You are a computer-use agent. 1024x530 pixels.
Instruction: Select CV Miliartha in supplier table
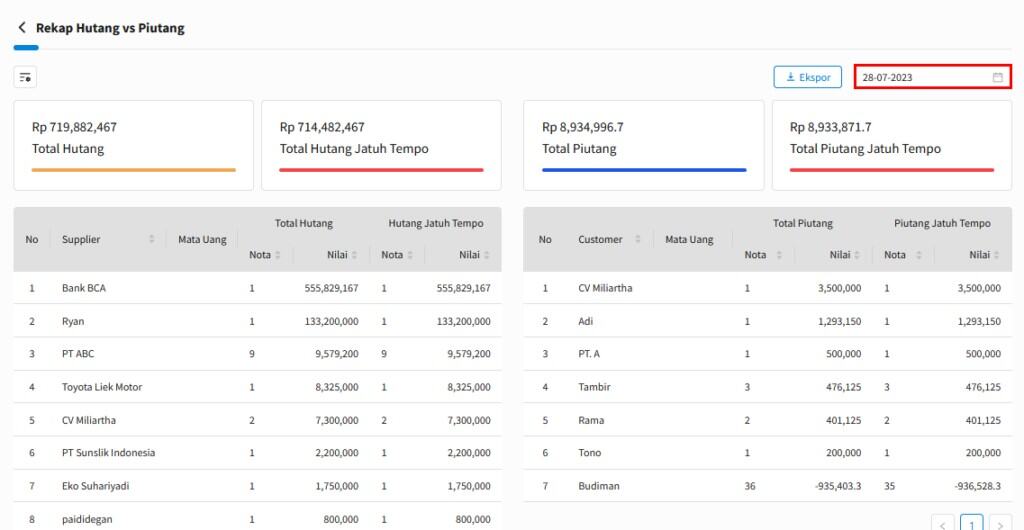click(257, 420)
